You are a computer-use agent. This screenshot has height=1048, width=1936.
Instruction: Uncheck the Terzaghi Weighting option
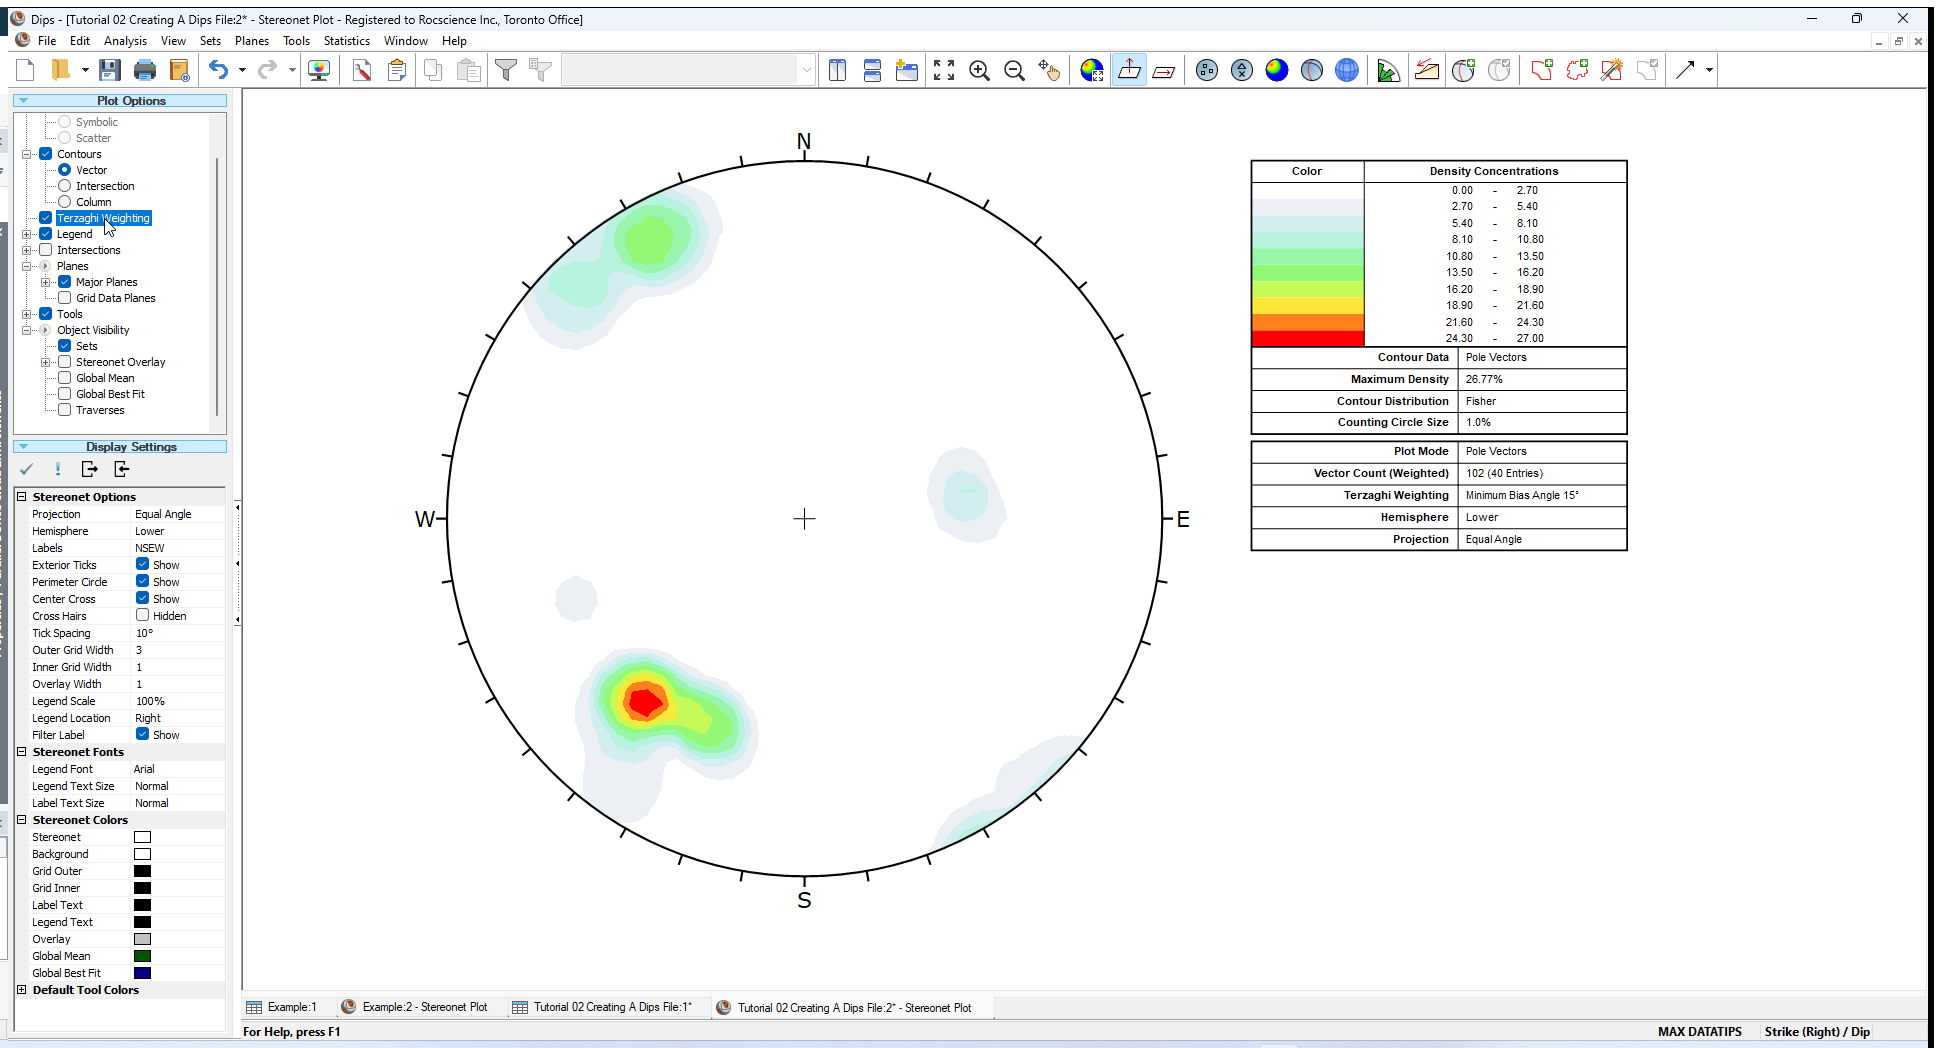pyautogui.click(x=45, y=217)
